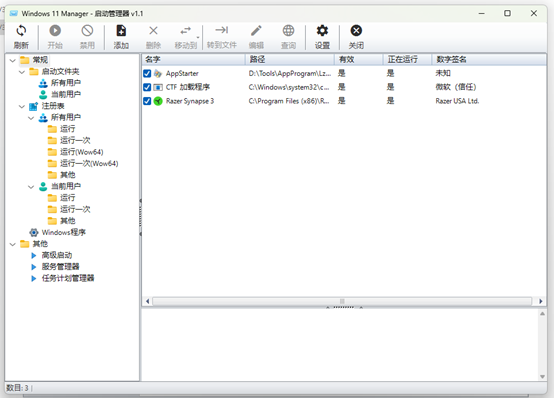Sort by 名字 column header
This screenshot has width=554, height=398.
click(193, 59)
